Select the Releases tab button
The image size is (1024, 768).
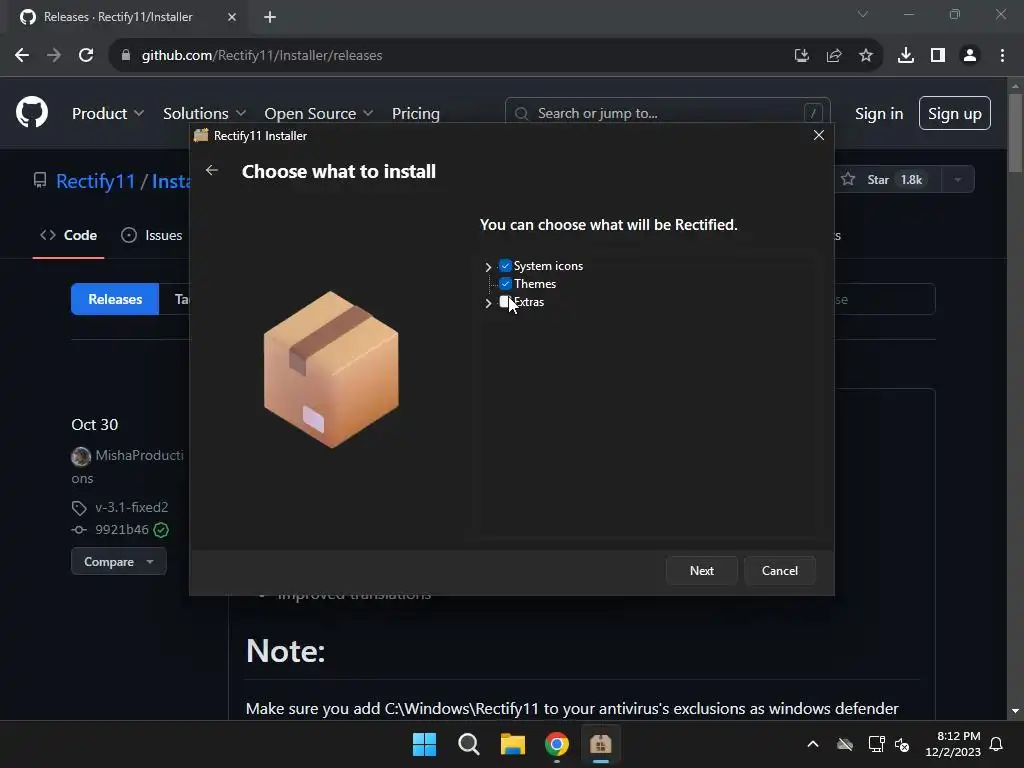click(115, 299)
